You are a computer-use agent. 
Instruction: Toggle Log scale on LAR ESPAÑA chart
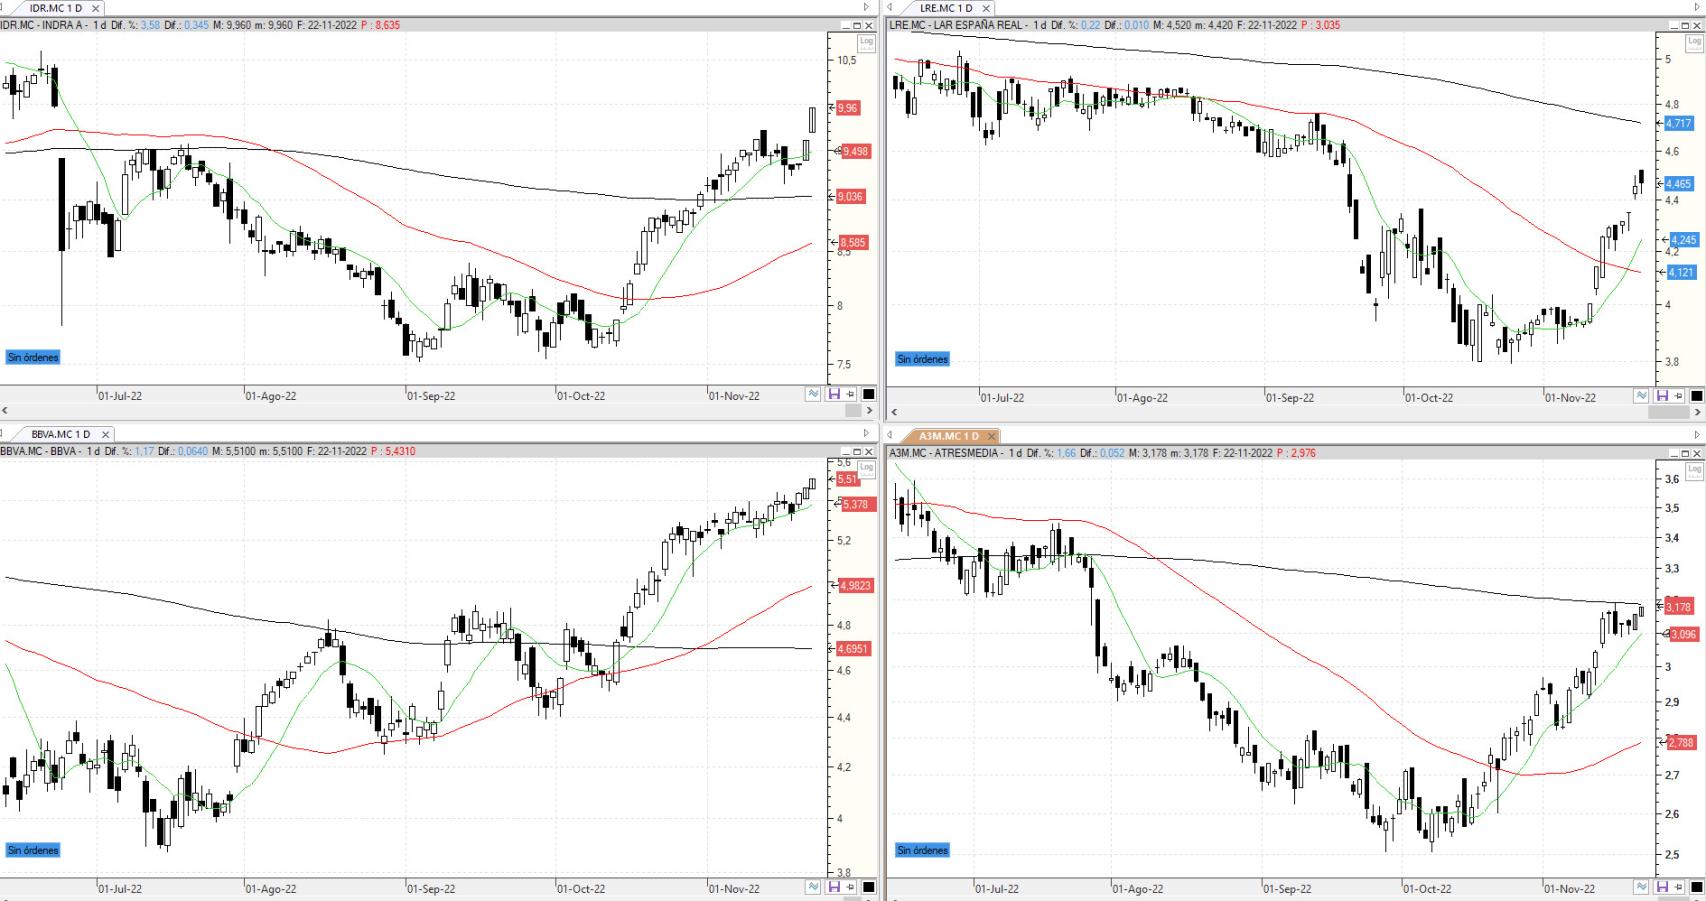[x=1694, y=42]
